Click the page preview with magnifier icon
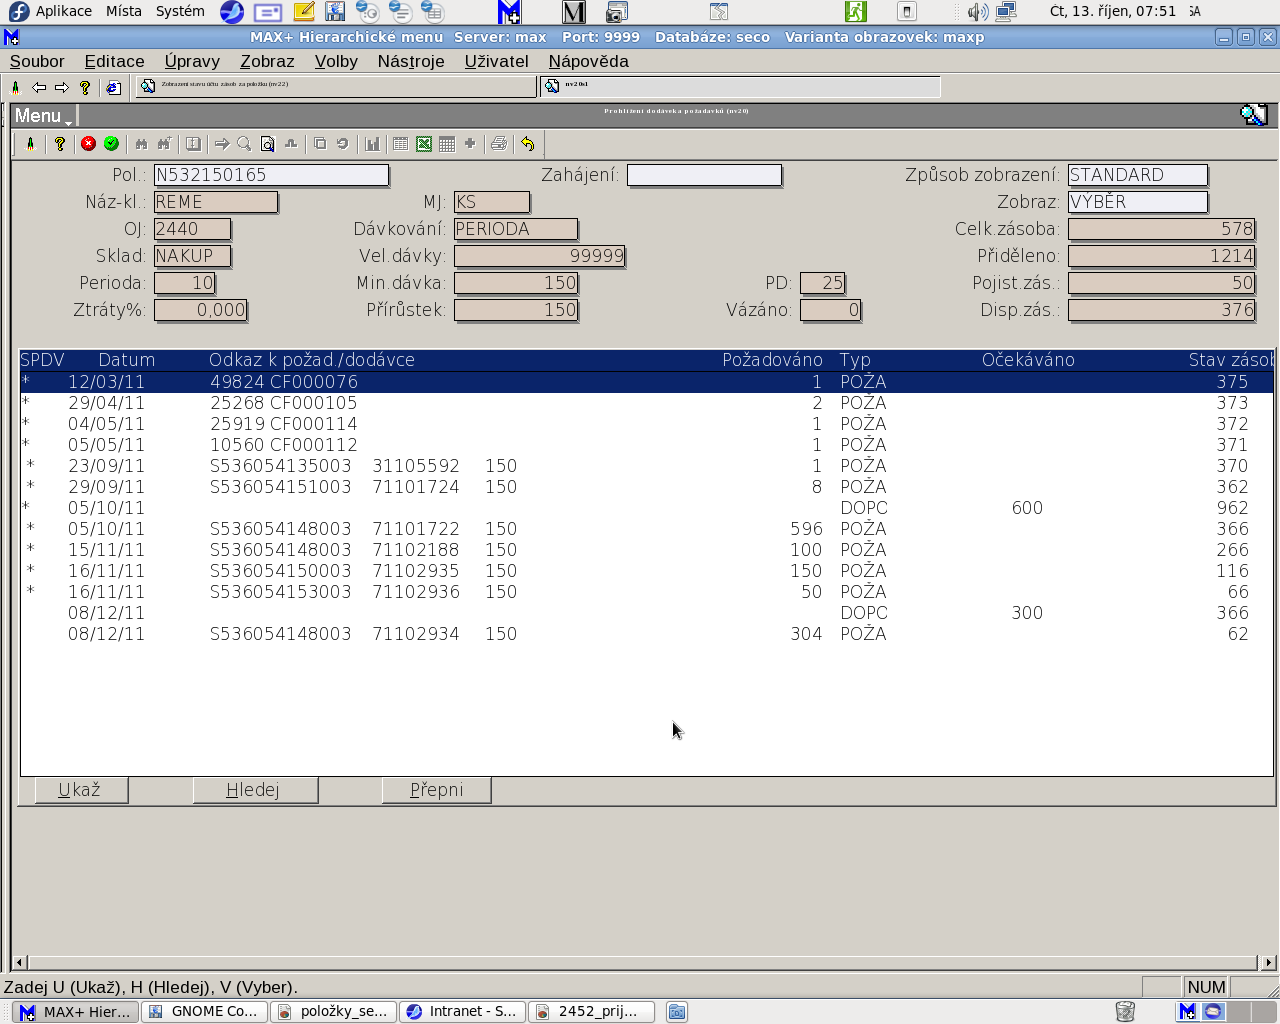The width and height of the screenshot is (1280, 1024). pyautogui.click(x=267, y=144)
